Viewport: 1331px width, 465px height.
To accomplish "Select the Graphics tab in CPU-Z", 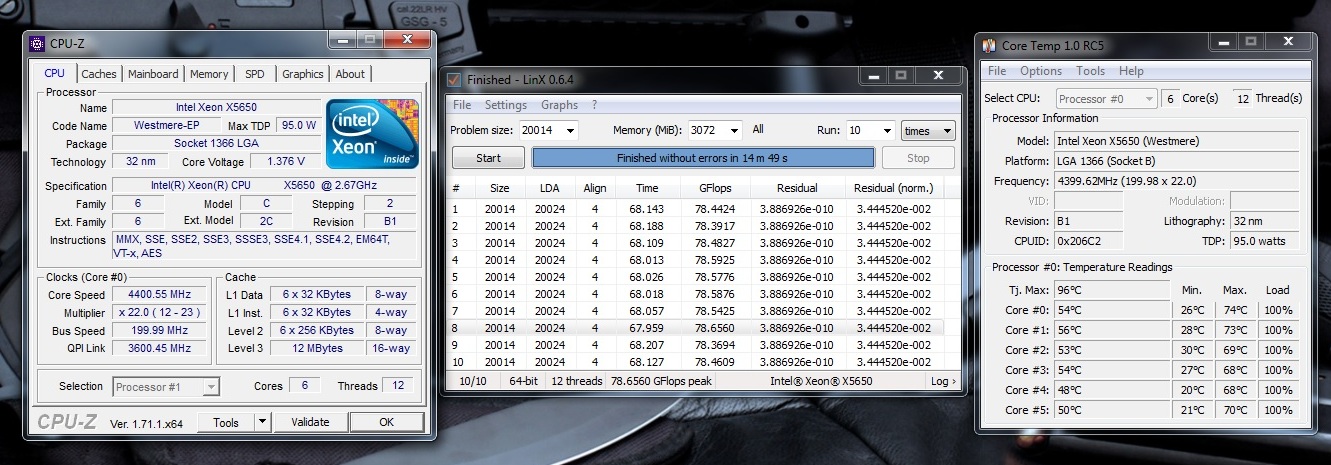I will [302, 74].
